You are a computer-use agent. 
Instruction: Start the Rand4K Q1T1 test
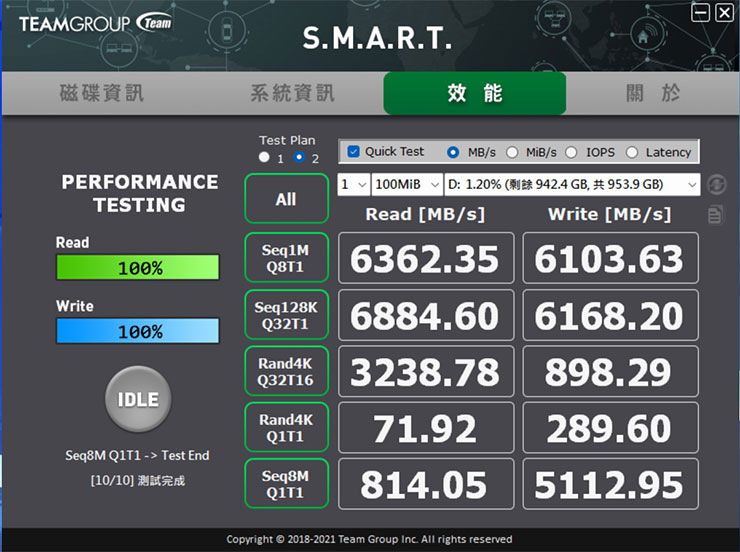point(286,427)
